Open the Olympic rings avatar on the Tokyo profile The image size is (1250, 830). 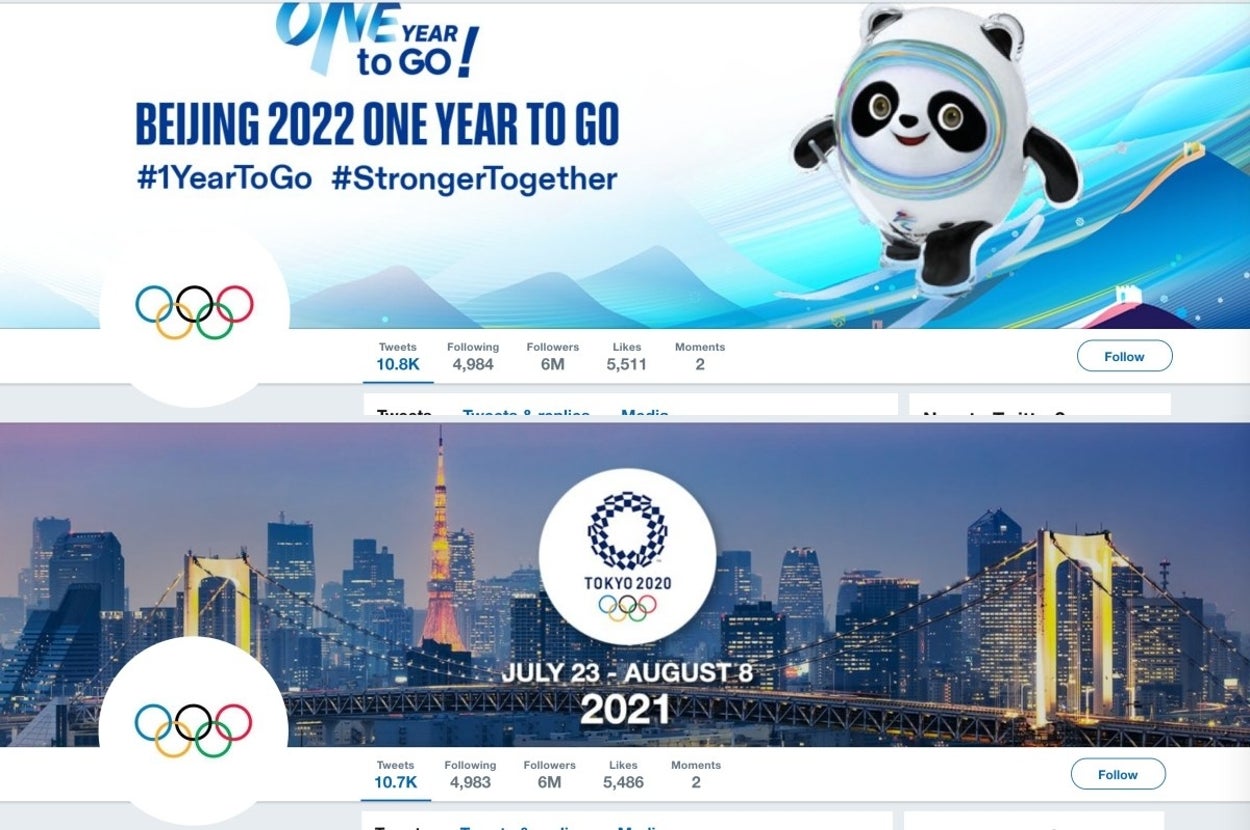pos(194,730)
